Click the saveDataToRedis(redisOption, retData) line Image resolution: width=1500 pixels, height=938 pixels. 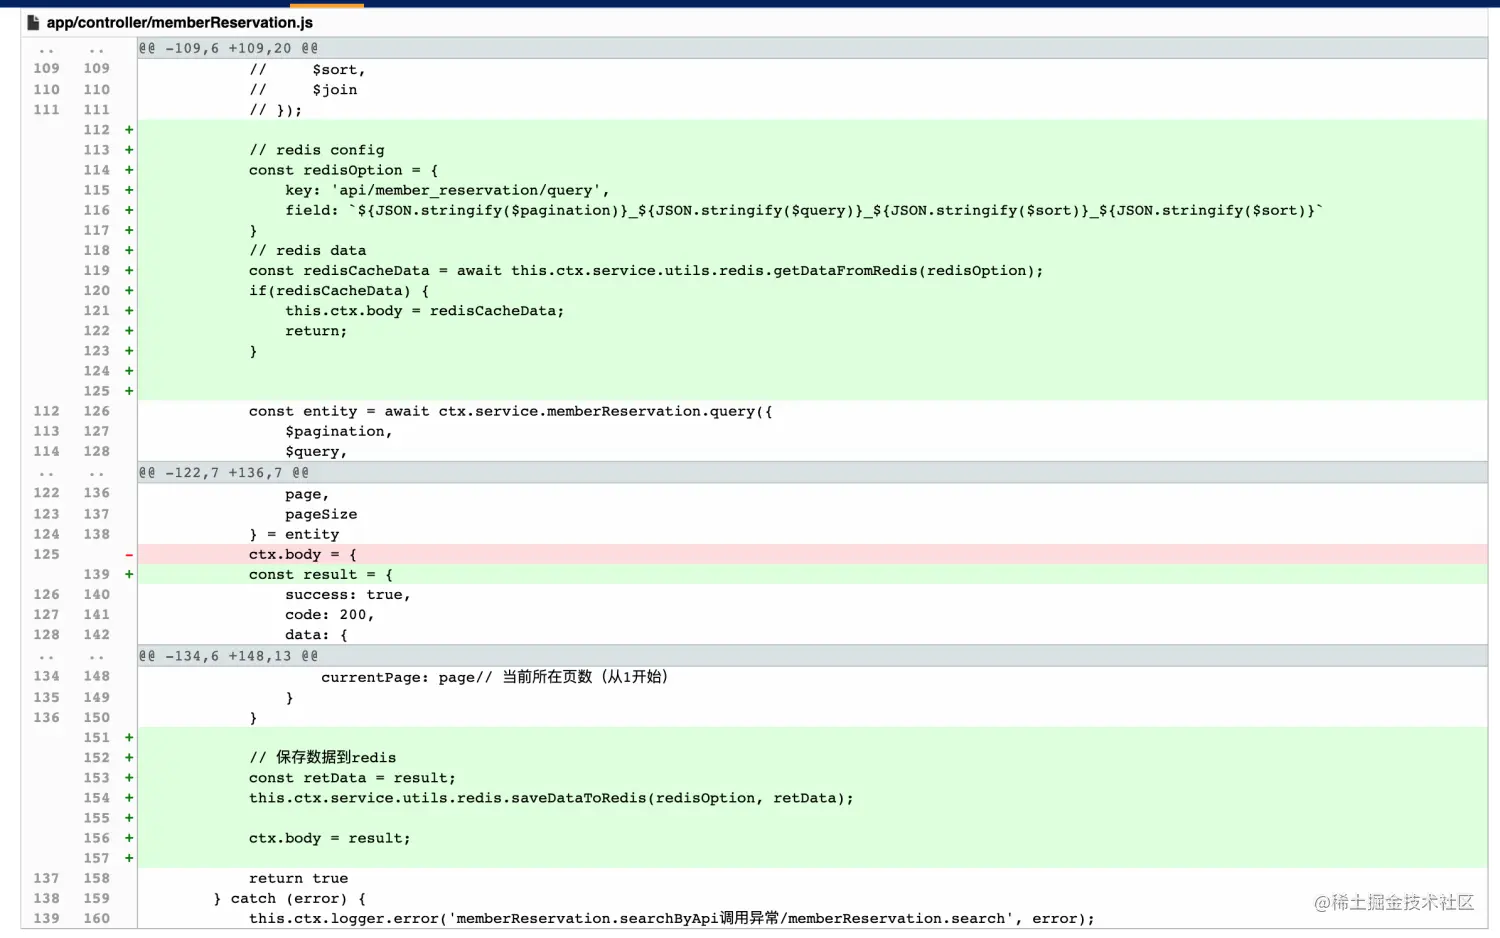click(552, 798)
